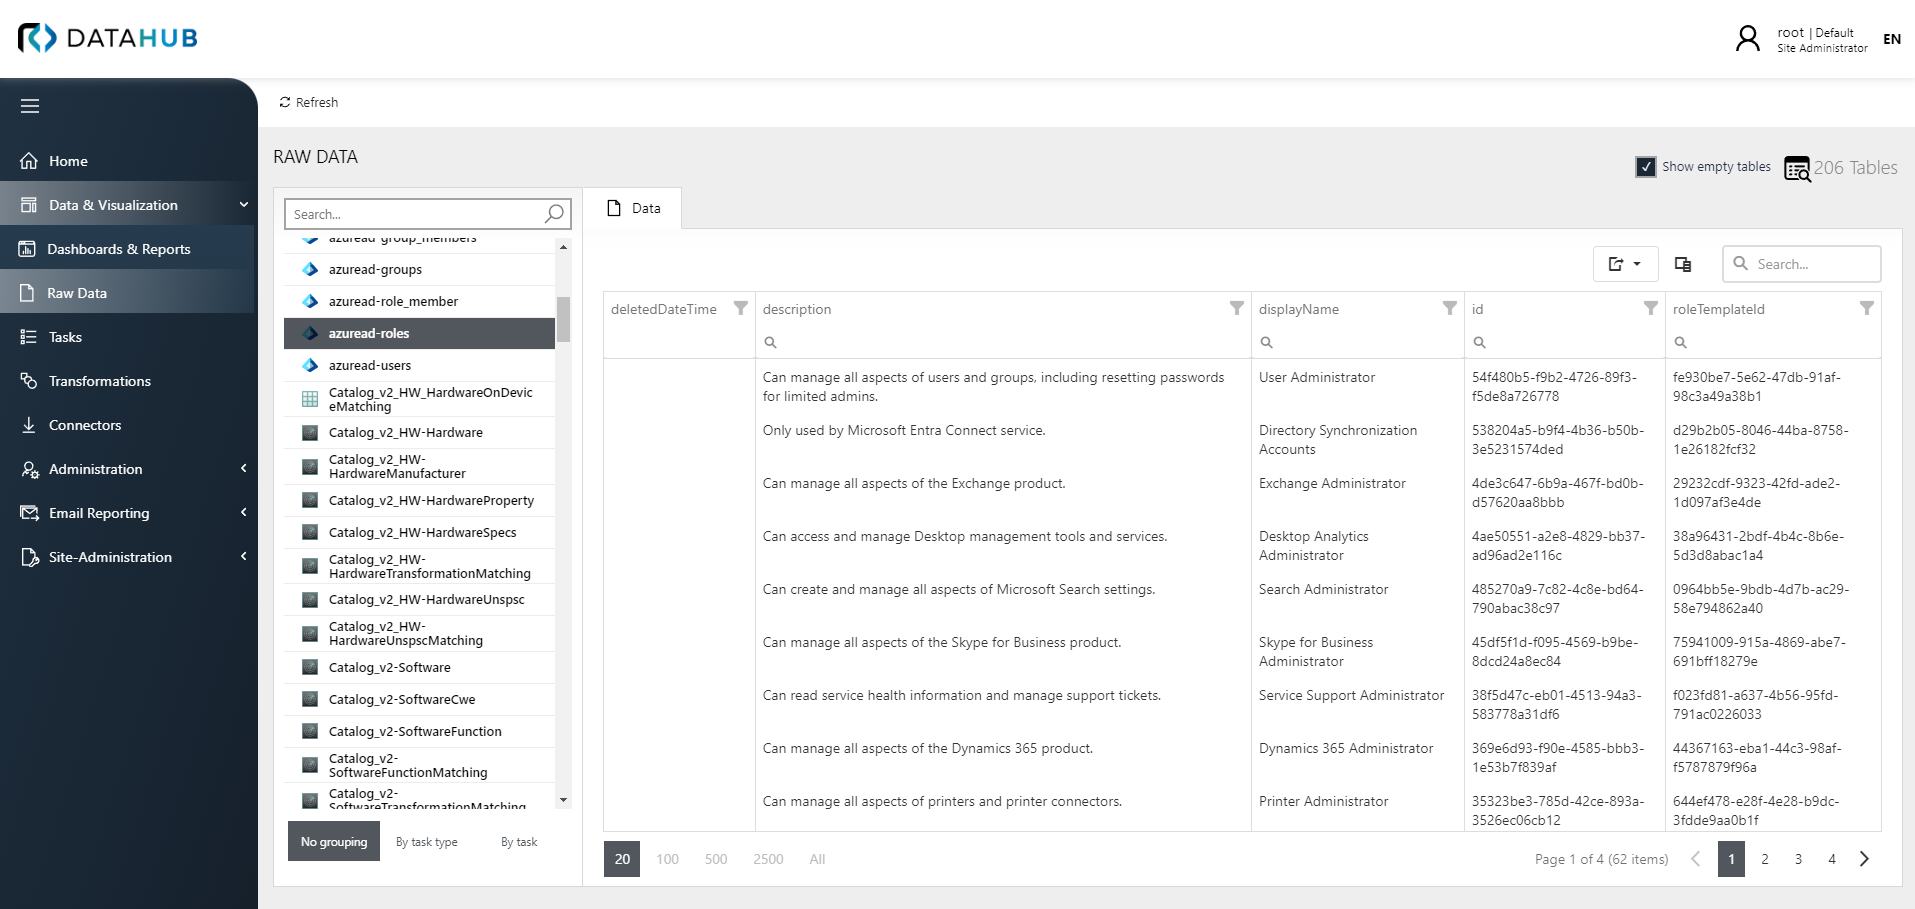The image size is (1915, 909).
Task: Toggle the filter on the description column
Action: pos(1237,309)
